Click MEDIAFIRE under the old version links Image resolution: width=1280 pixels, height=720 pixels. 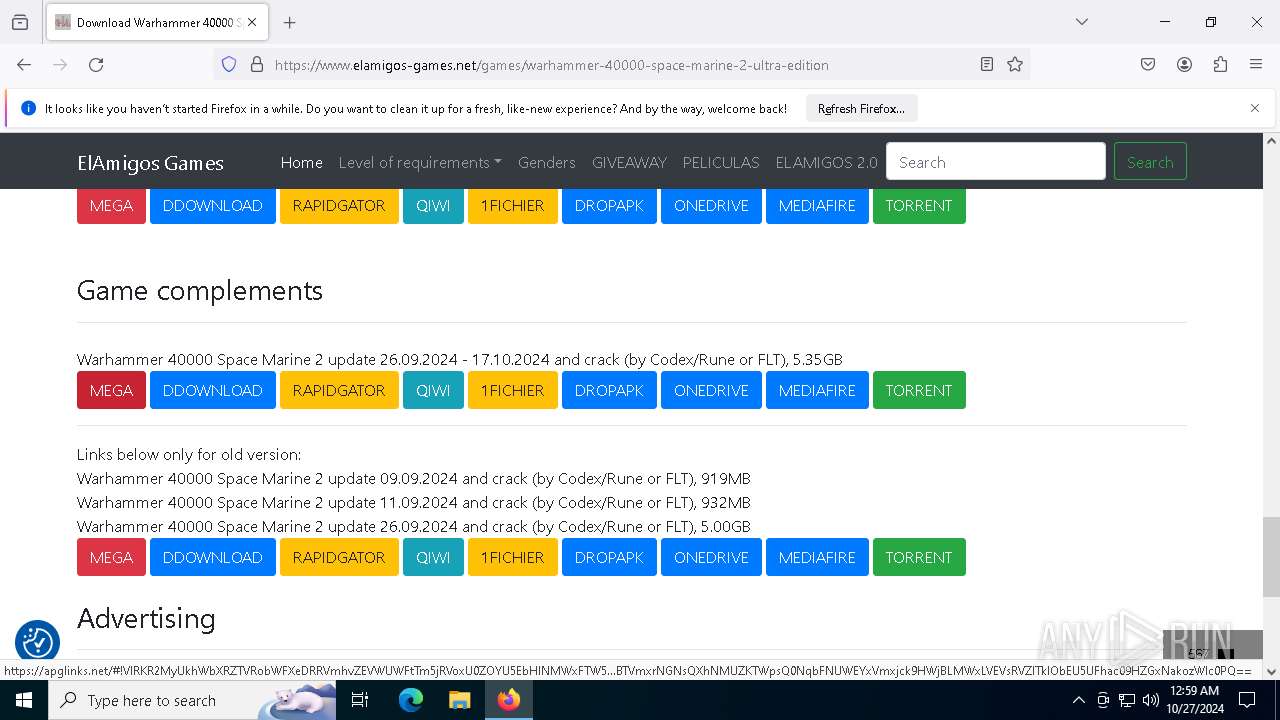(x=817, y=557)
